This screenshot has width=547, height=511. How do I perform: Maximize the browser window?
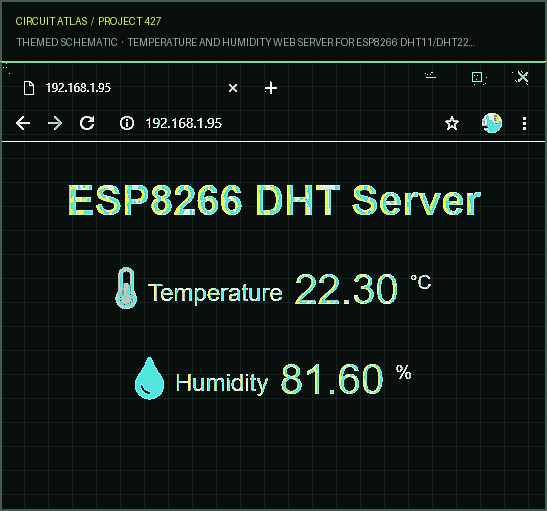[477, 77]
